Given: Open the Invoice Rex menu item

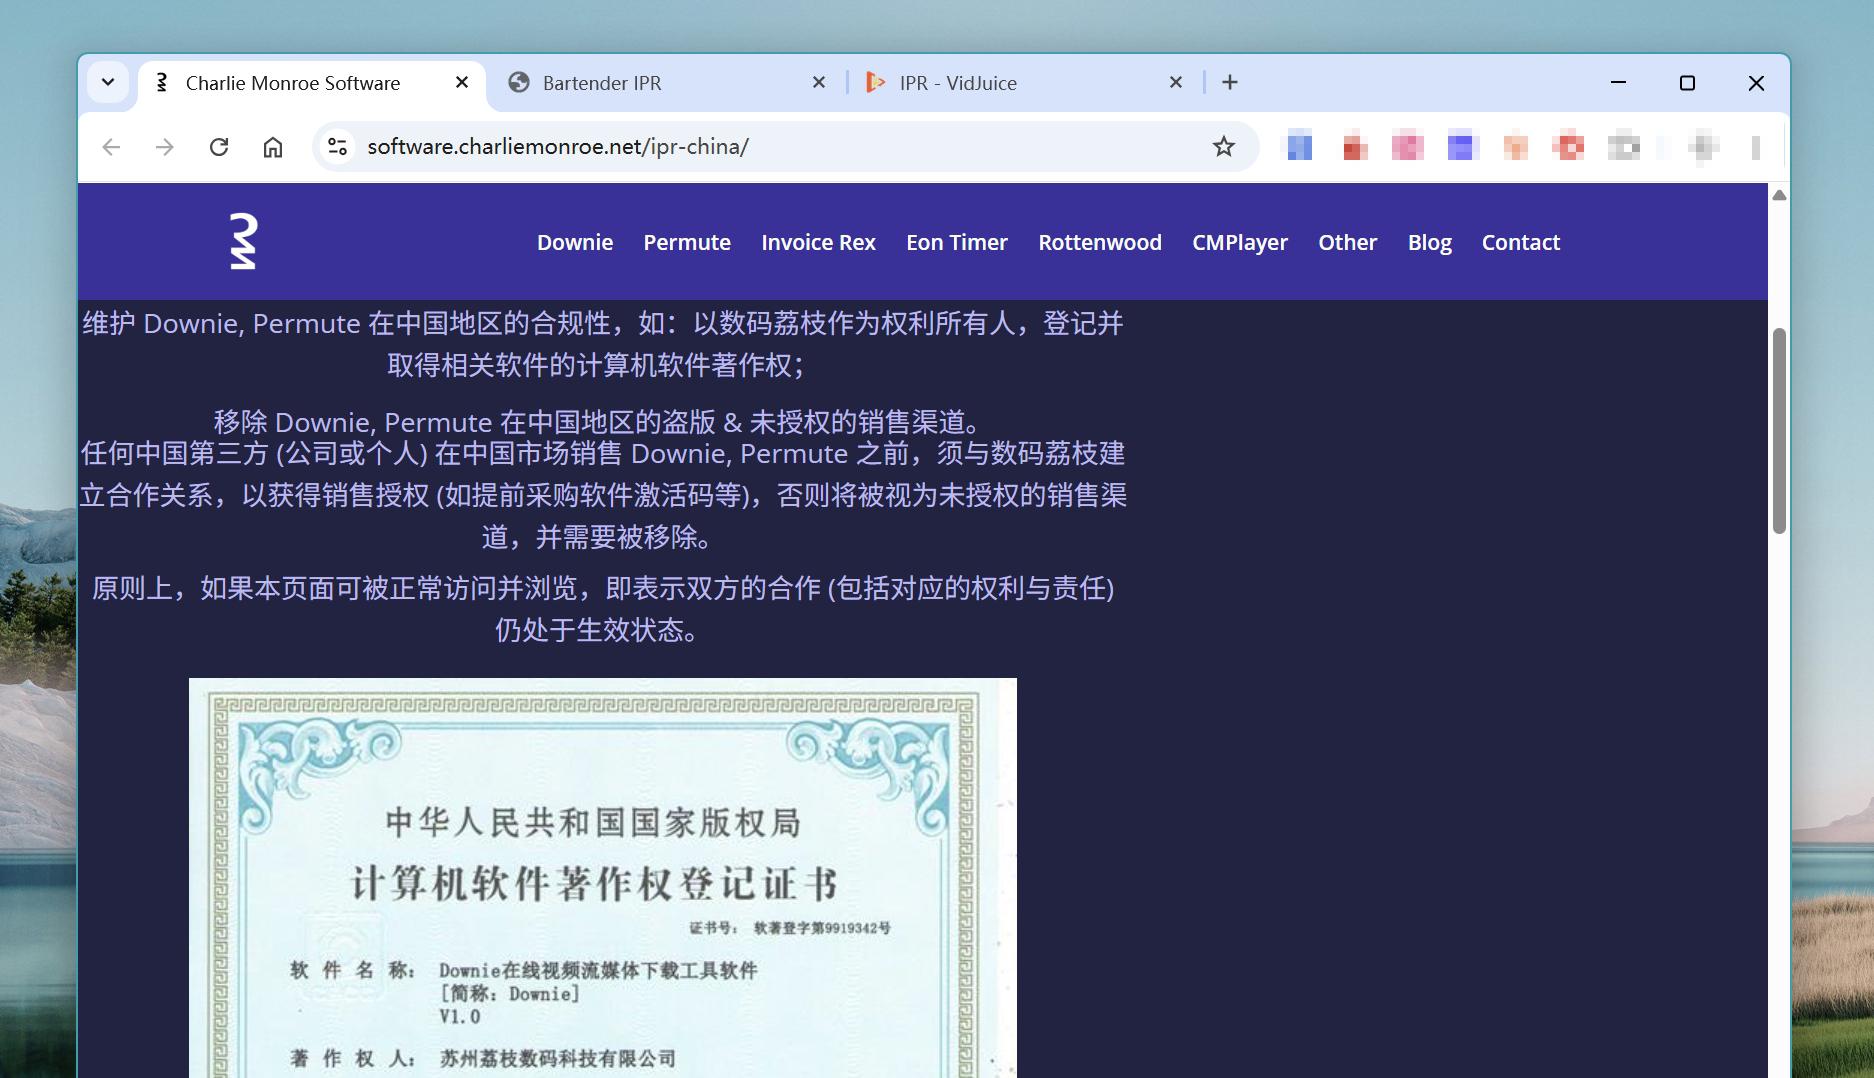Looking at the screenshot, I should click(x=818, y=242).
